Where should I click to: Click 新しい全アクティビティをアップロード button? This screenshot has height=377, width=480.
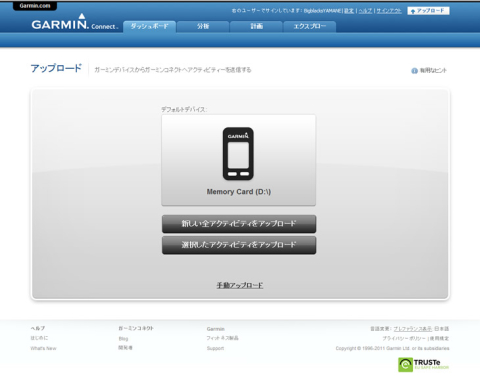tap(239, 224)
